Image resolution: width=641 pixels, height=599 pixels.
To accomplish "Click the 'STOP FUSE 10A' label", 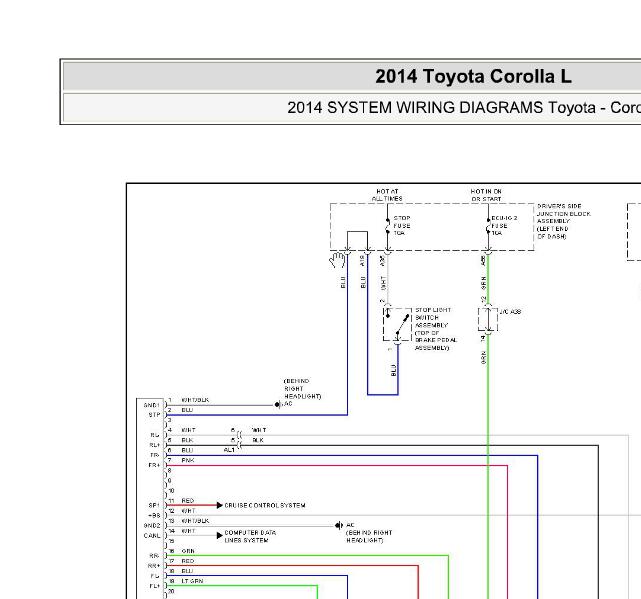I will [x=402, y=225].
